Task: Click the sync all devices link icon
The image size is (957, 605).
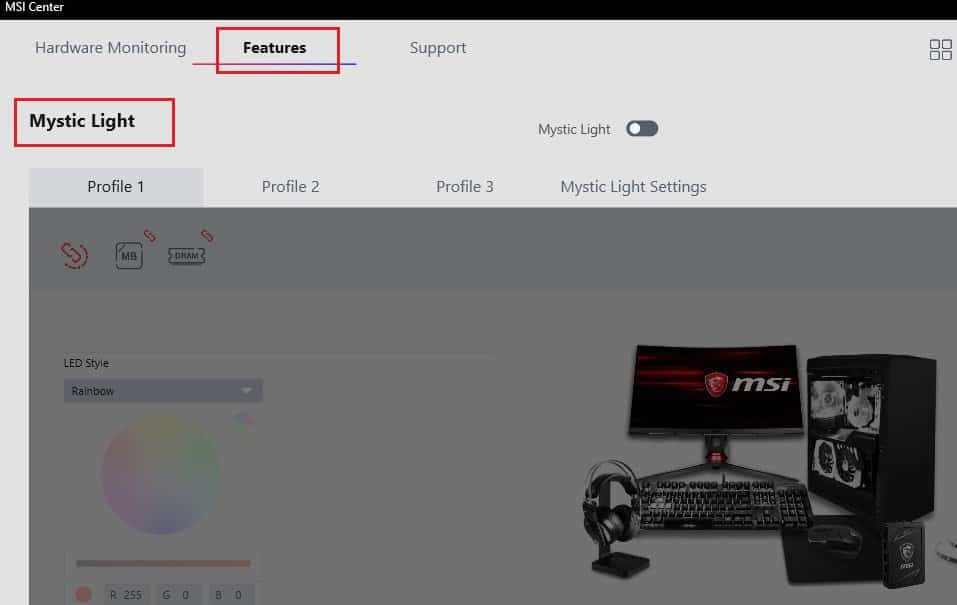Action: [x=74, y=255]
